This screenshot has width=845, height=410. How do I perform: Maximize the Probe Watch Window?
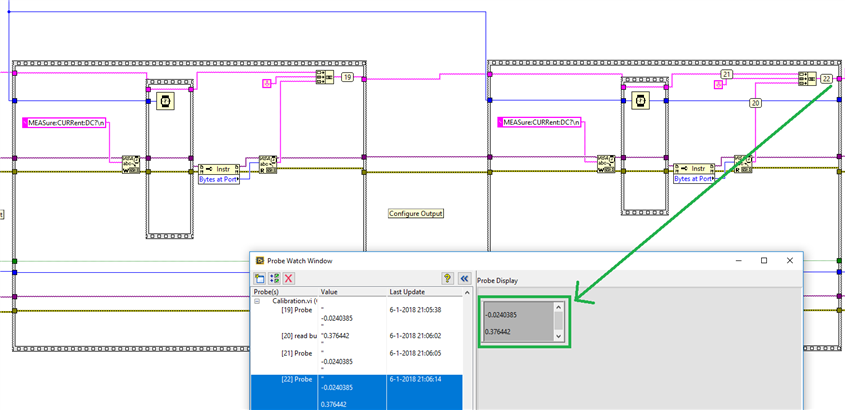coord(764,260)
